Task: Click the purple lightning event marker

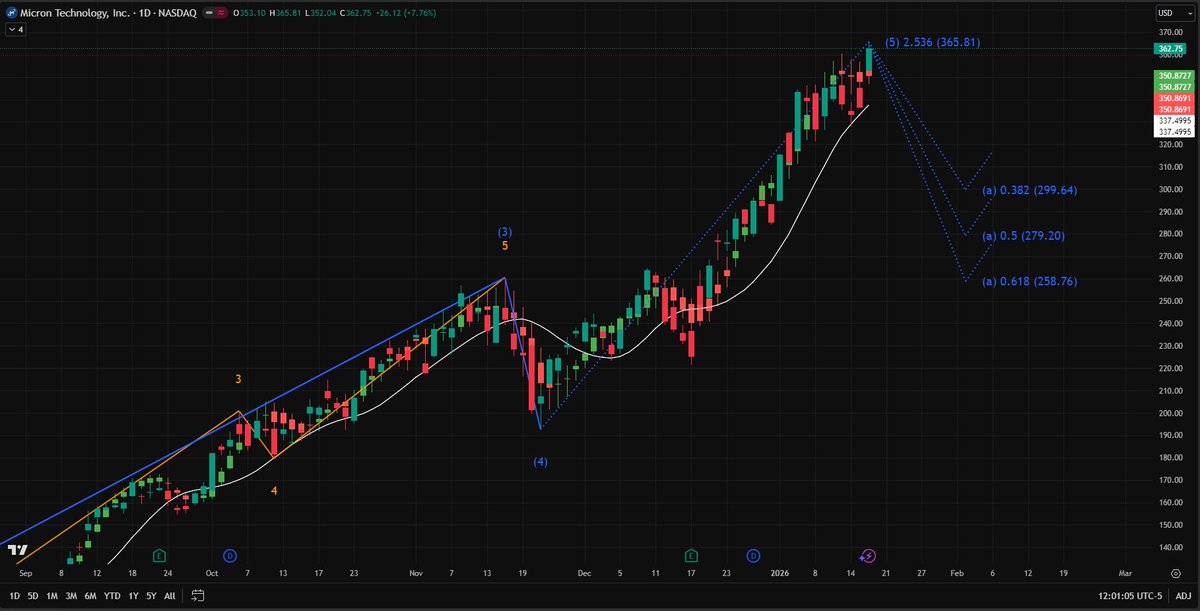Action: [x=867, y=555]
